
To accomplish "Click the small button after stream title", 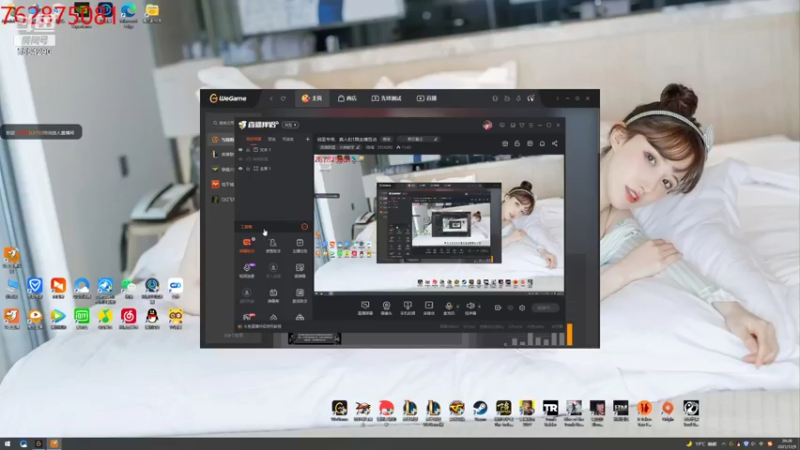I will pos(386,139).
